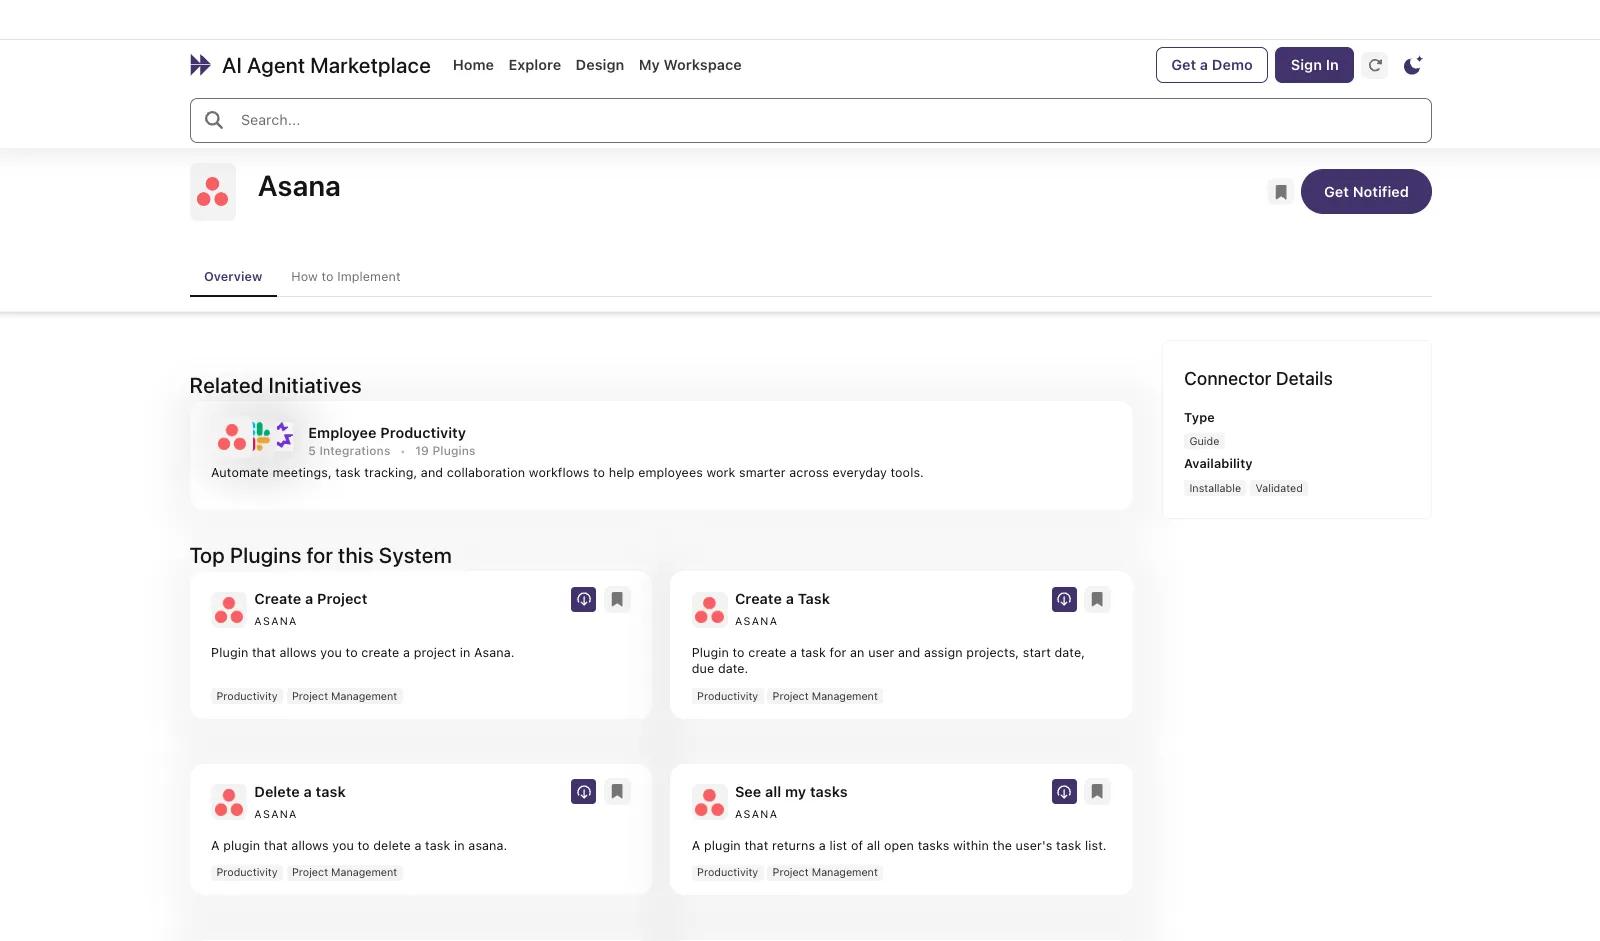
Task: Open the Create a Task plugin title
Action: pos(782,599)
